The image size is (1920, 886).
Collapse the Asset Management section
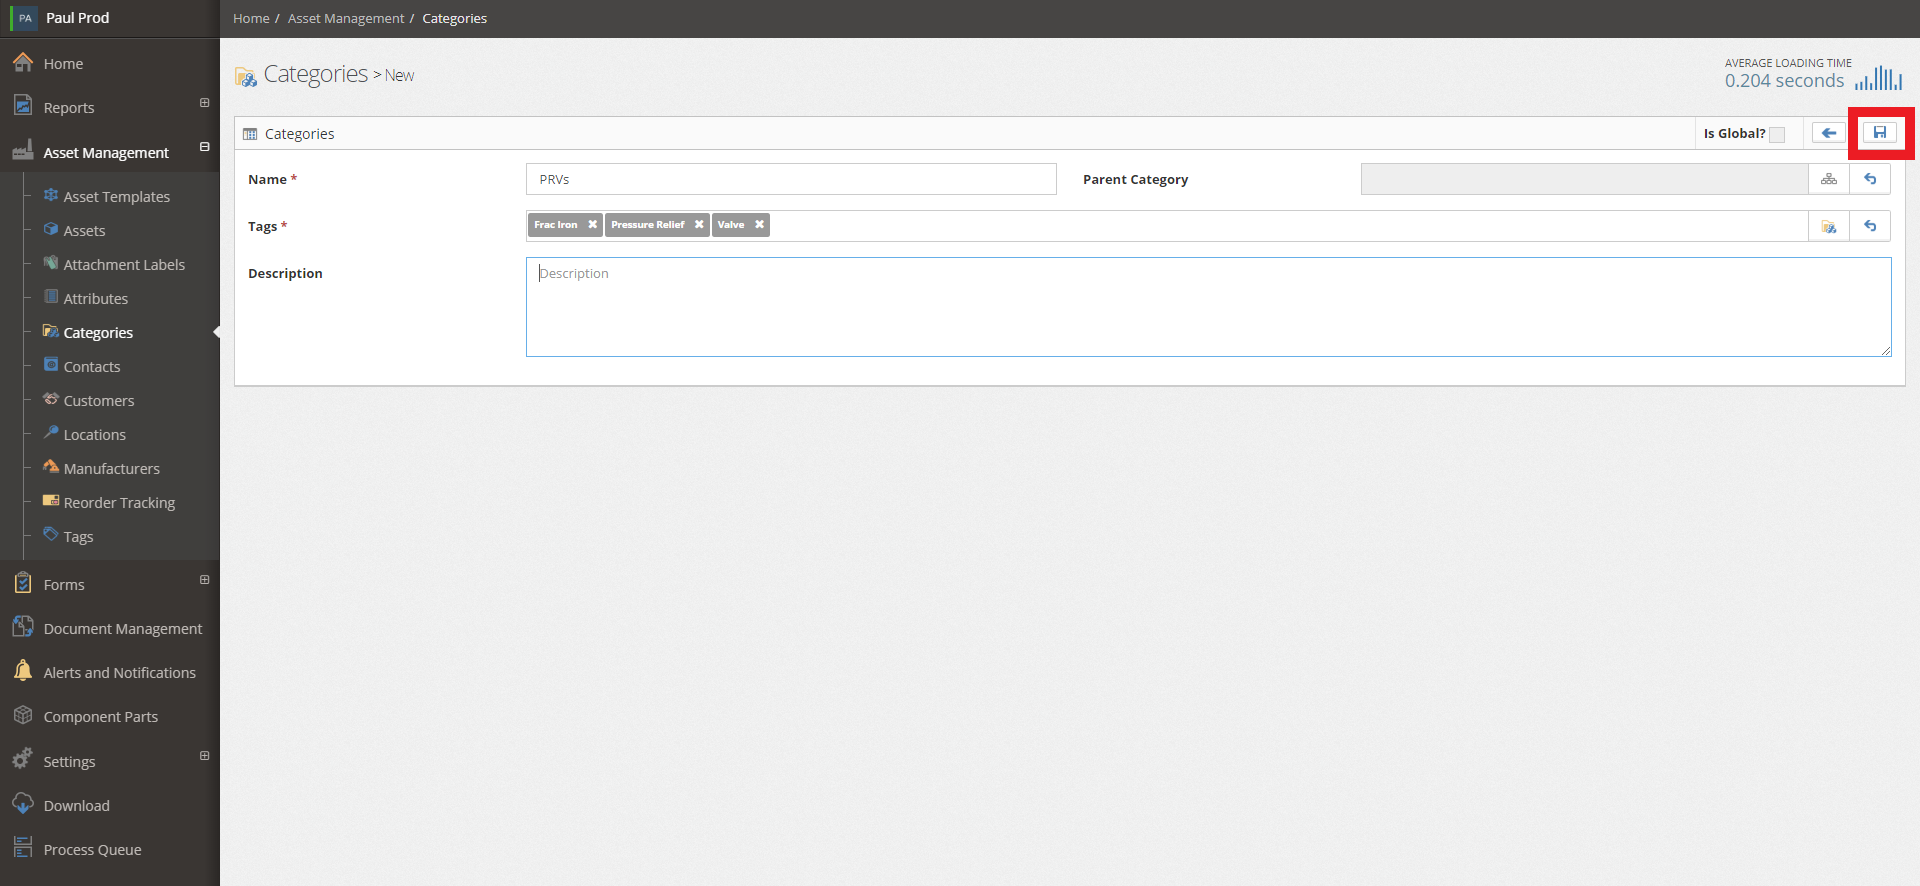tap(204, 147)
